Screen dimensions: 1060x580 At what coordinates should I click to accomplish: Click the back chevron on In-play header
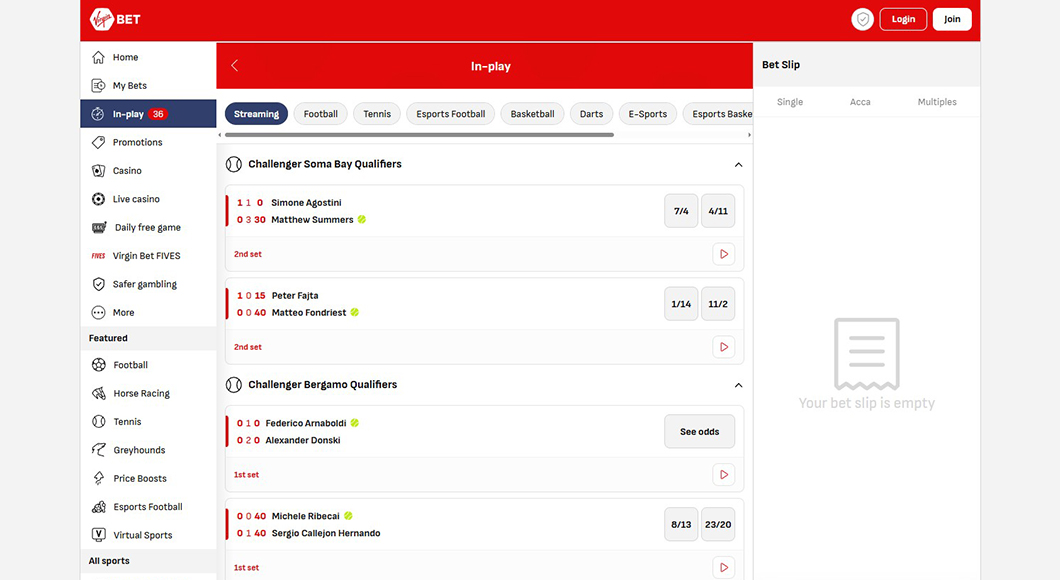pyautogui.click(x=234, y=64)
